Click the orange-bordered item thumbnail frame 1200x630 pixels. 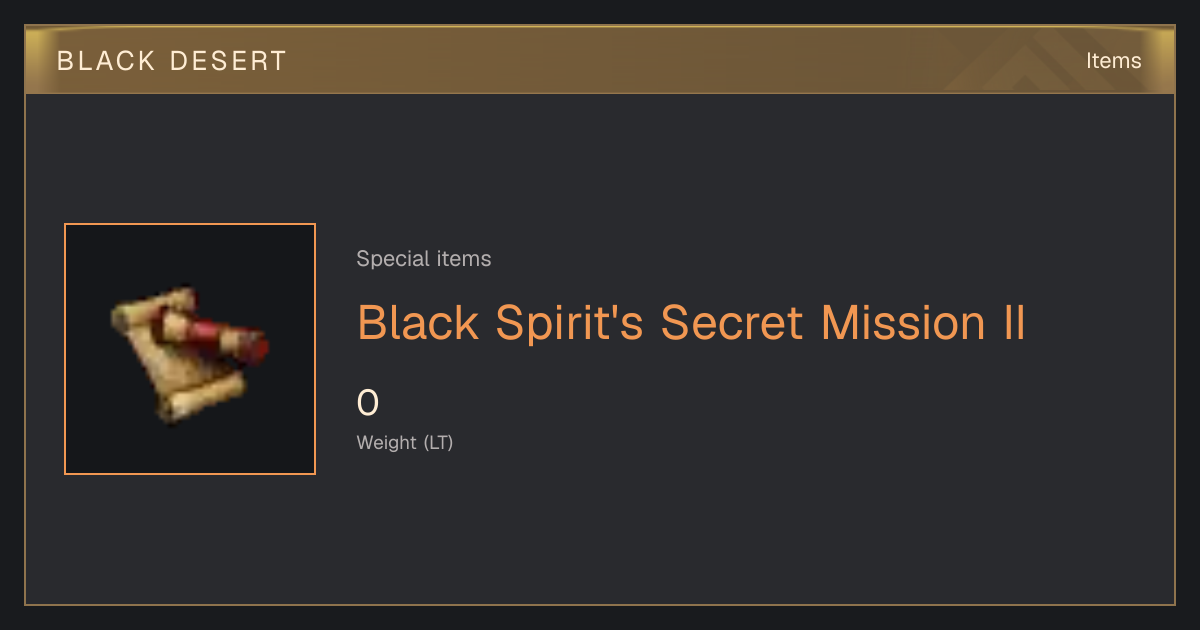tap(190, 349)
